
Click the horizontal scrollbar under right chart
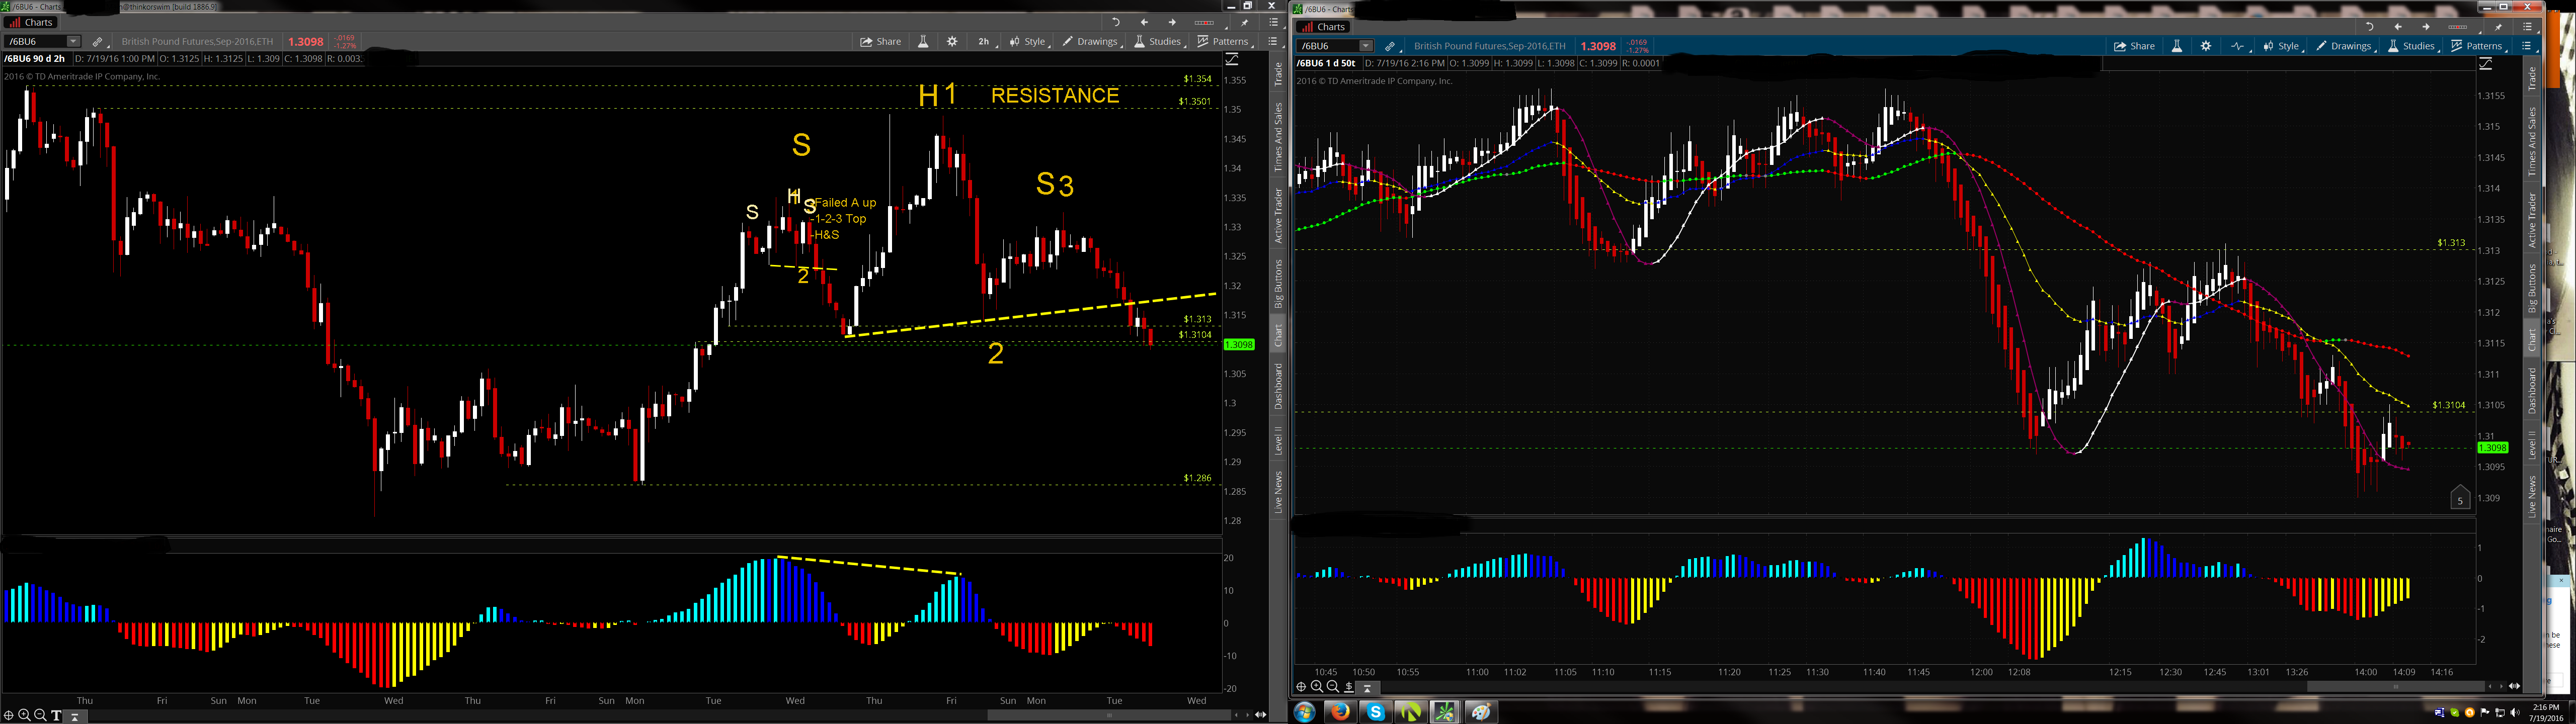(x=2396, y=687)
